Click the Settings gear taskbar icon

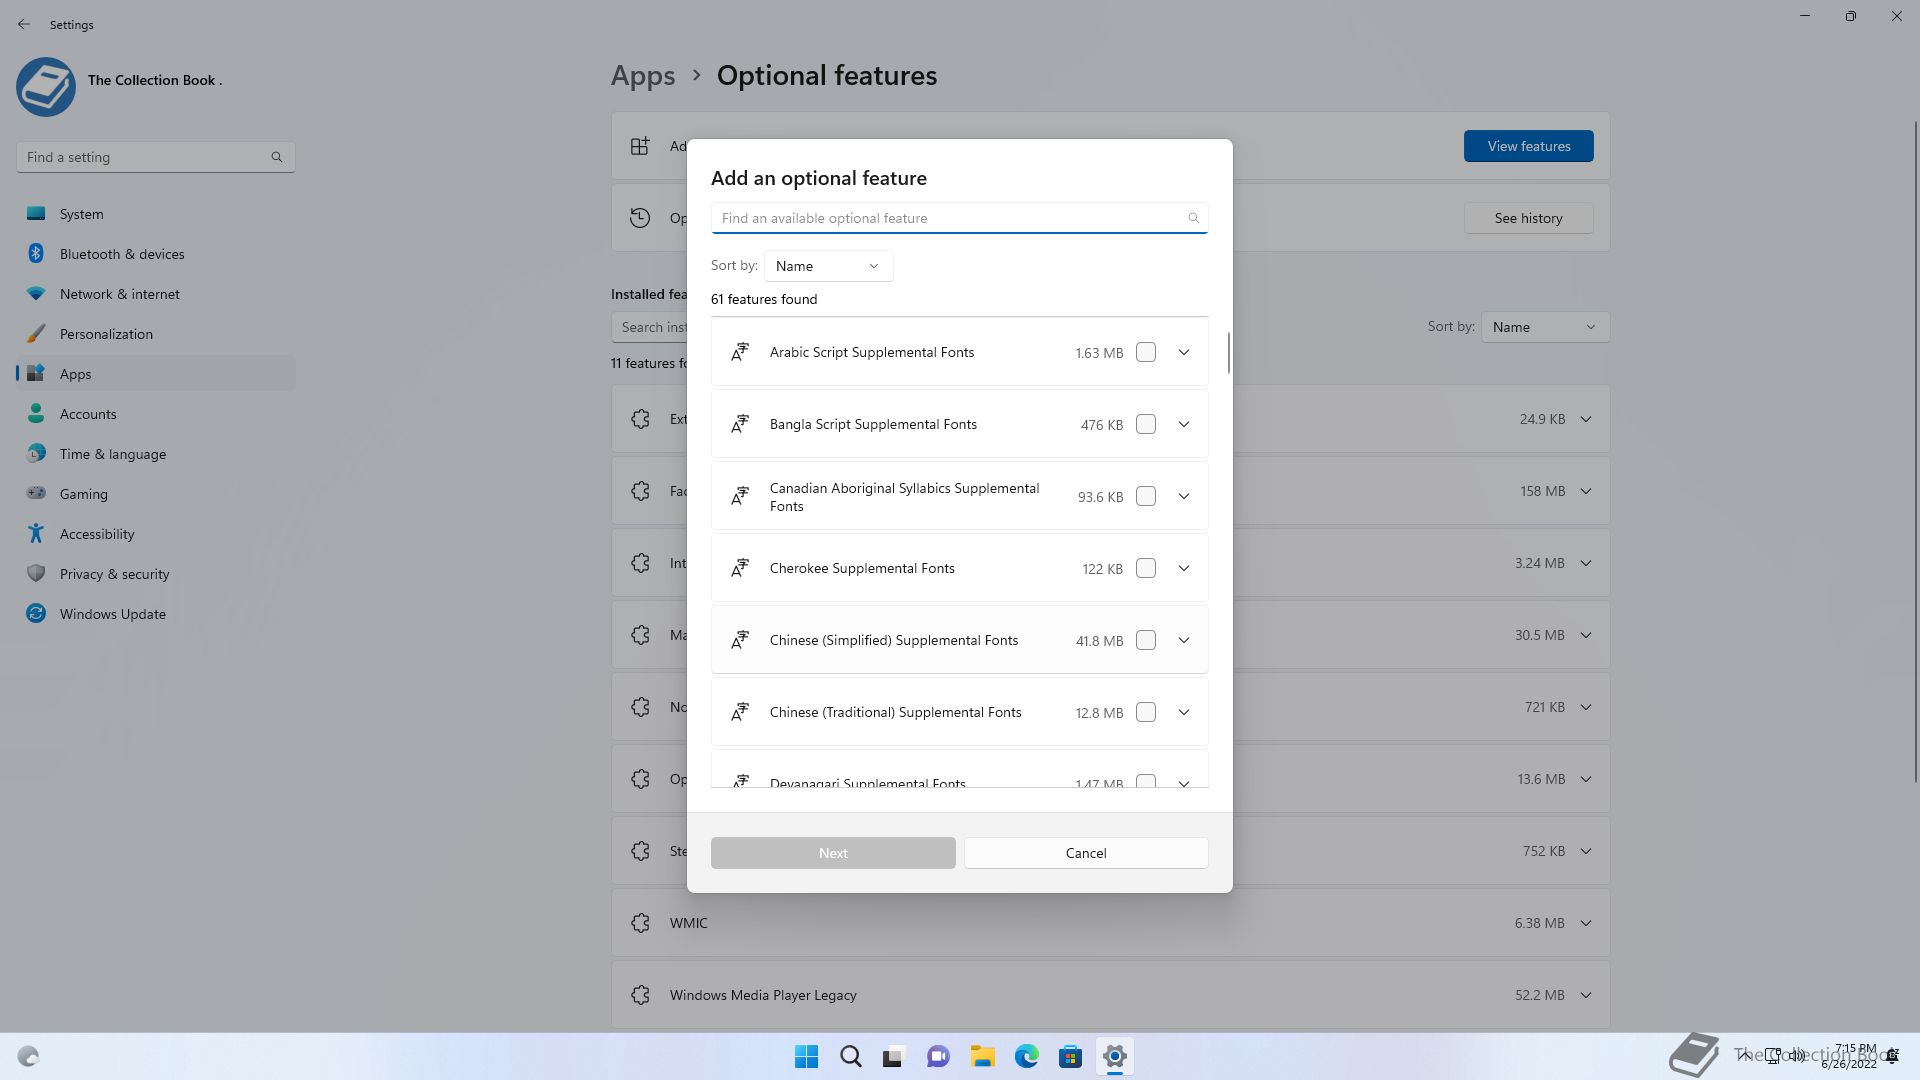pos(1114,1056)
